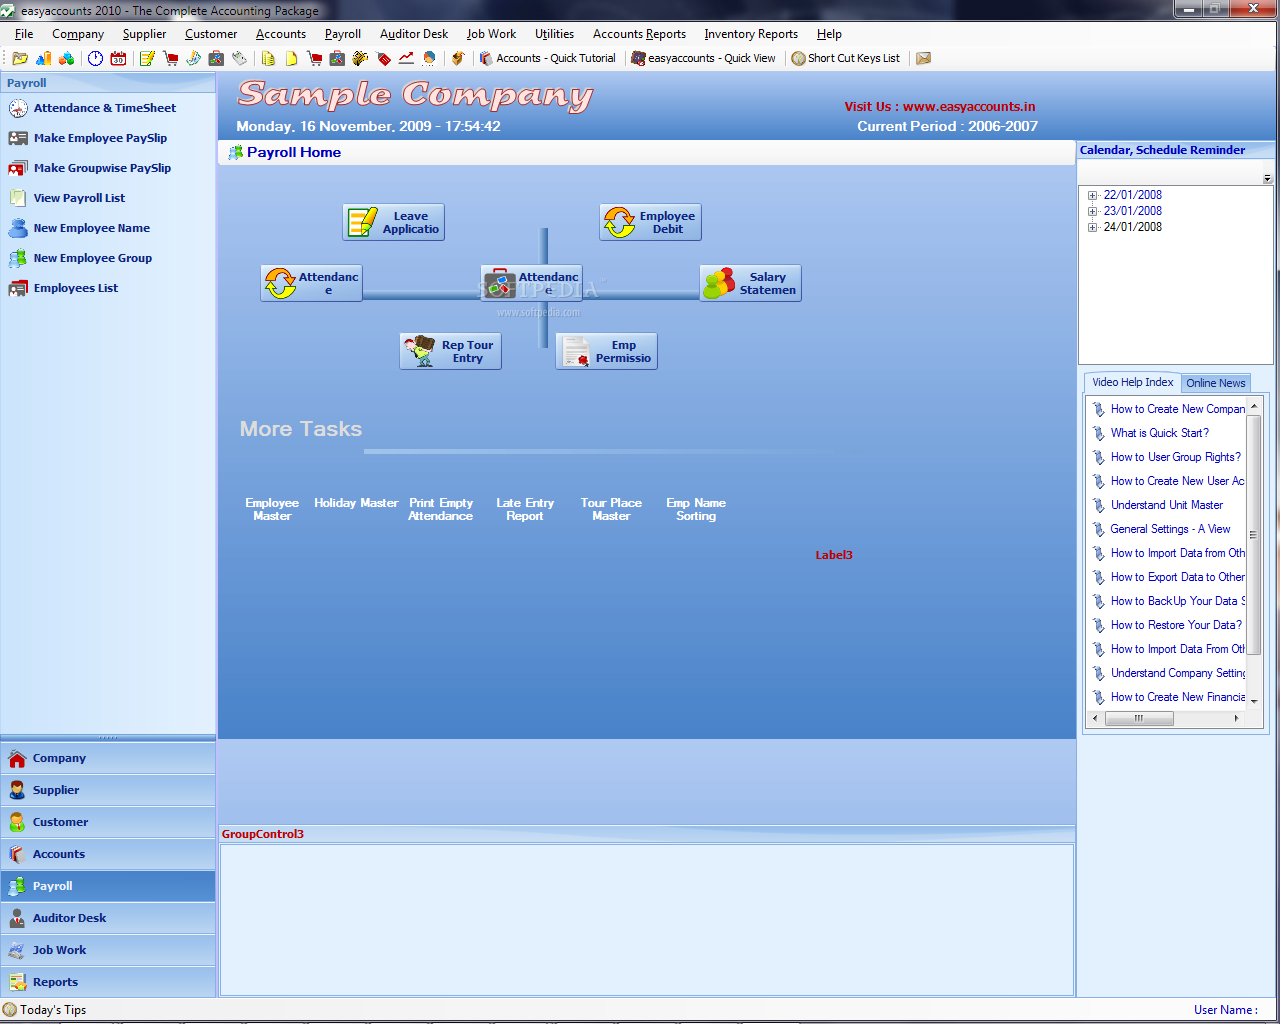Image resolution: width=1280 pixels, height=1024 pixels.
Task: Open the calendar panel dropdown arrow
Action: 1267,178
